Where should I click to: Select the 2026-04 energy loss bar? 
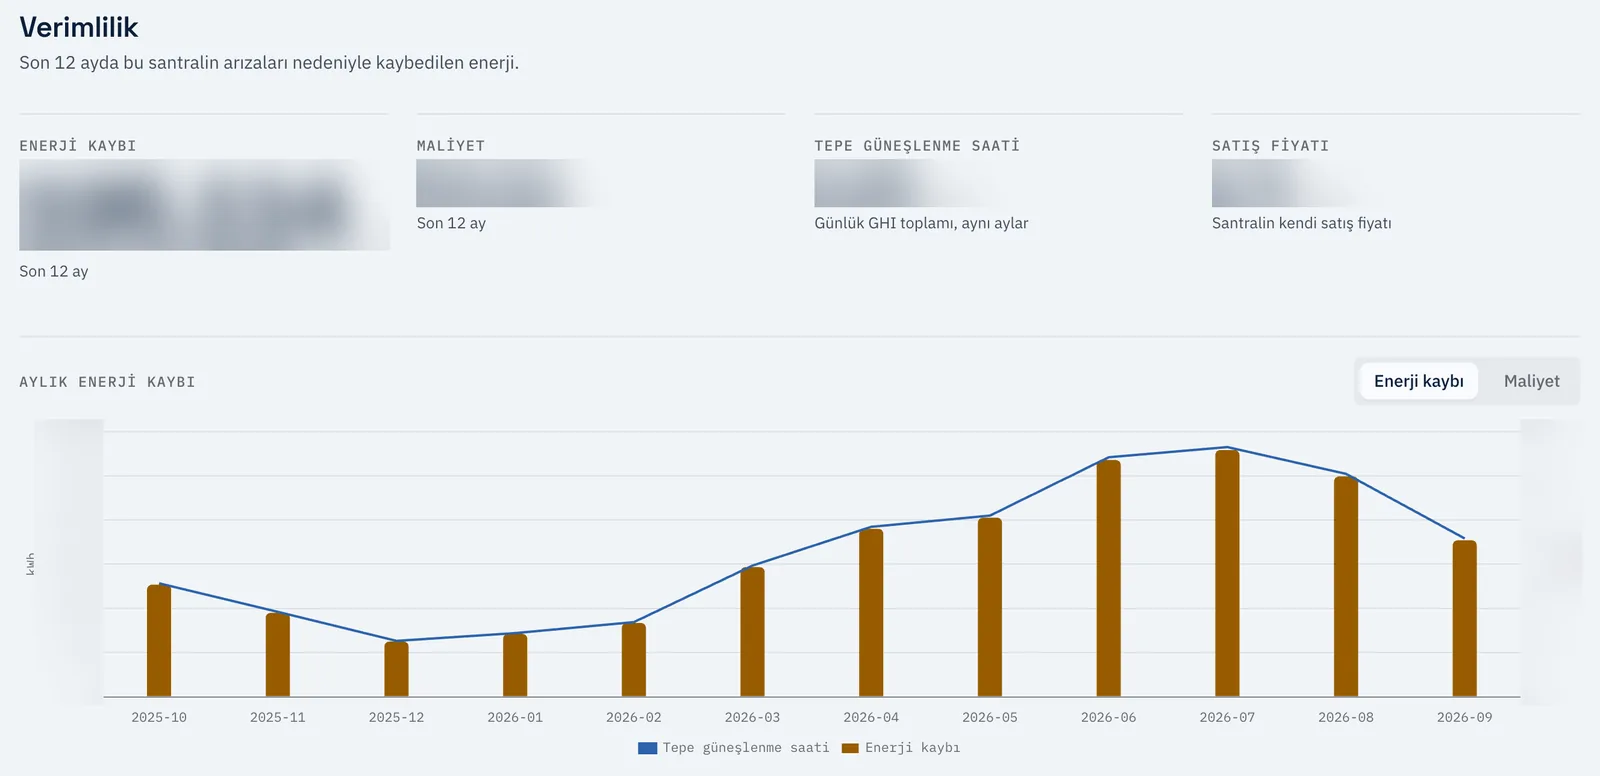coord(871,613)
